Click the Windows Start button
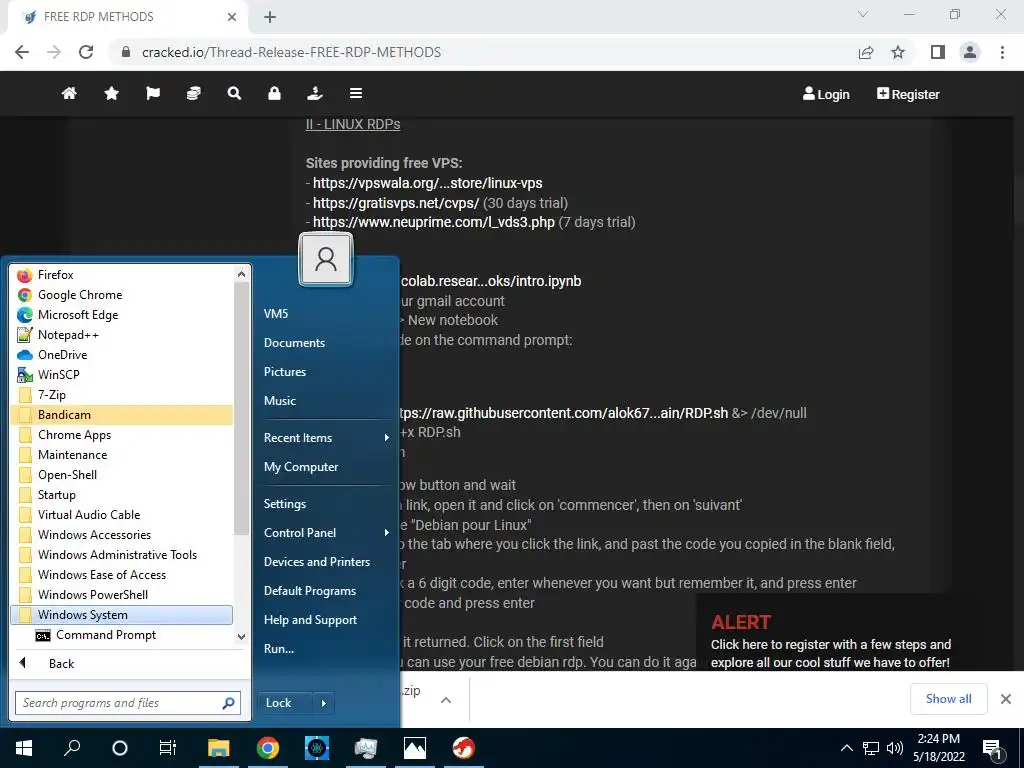 (24, 748)
